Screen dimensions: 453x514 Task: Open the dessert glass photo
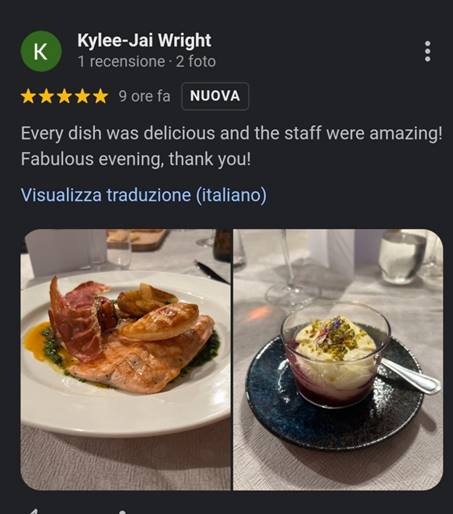pyautogui.click(x=338, y=359)
